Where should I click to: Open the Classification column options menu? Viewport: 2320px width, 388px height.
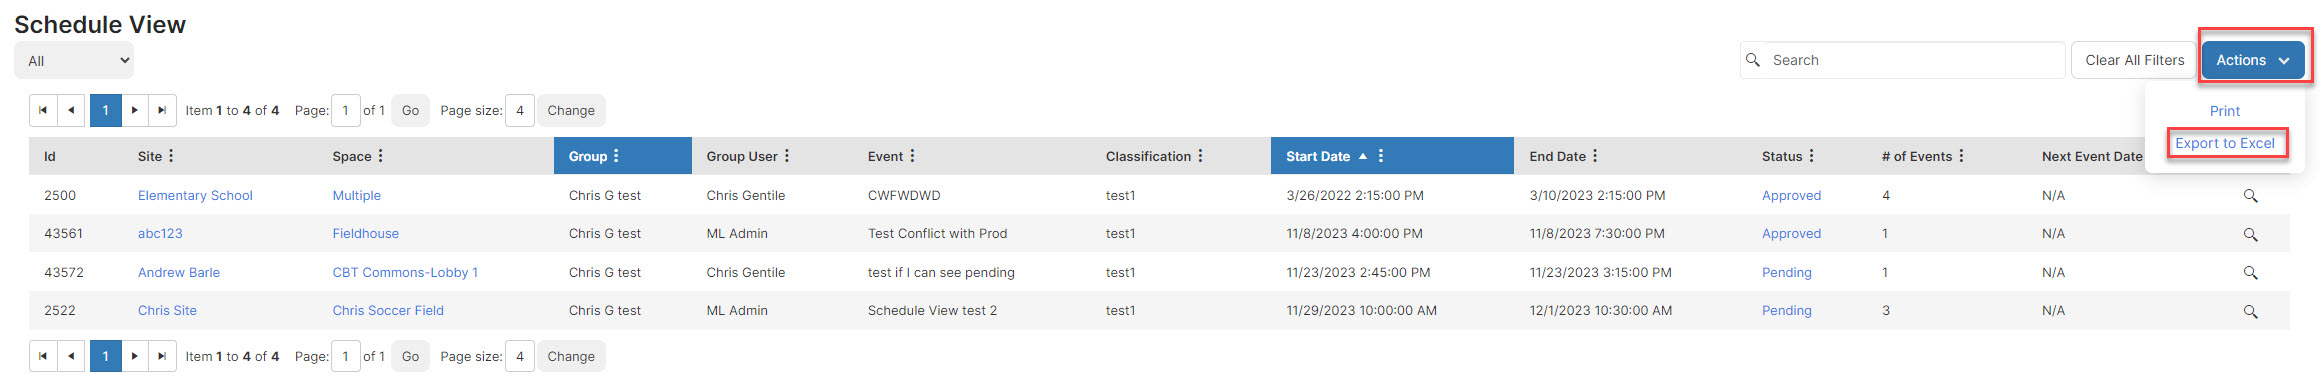coord(1200,156)
